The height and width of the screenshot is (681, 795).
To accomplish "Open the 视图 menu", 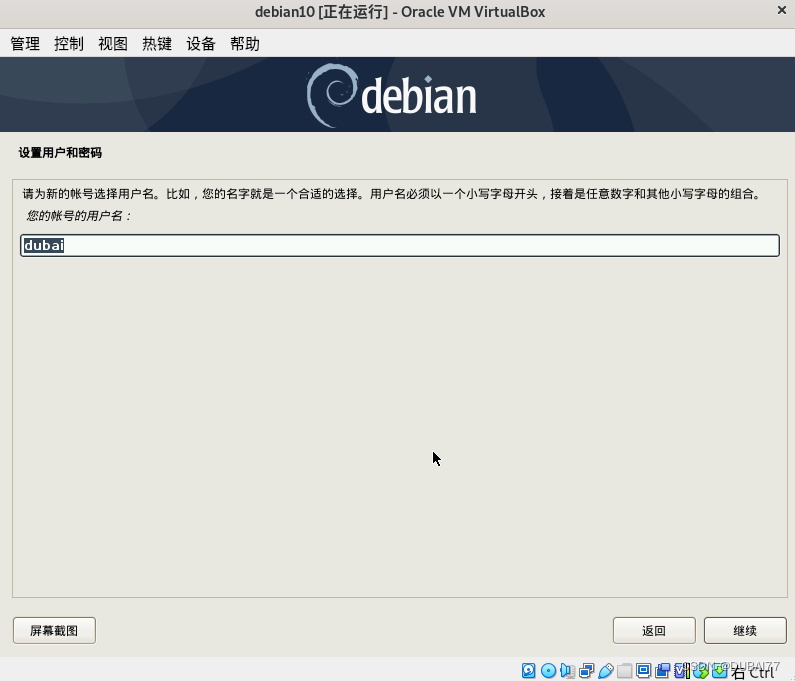I will 113,44.
